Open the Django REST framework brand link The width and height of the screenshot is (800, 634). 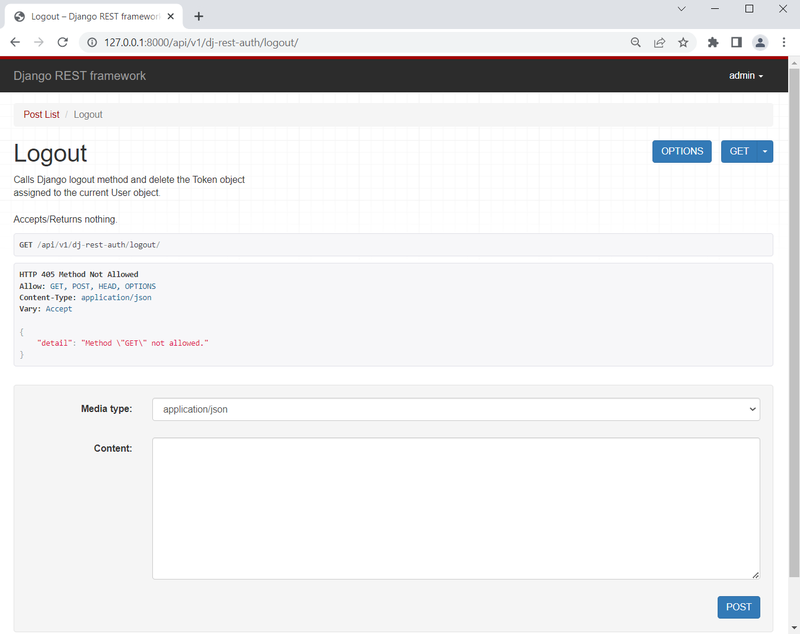click(x=80, y=75)
